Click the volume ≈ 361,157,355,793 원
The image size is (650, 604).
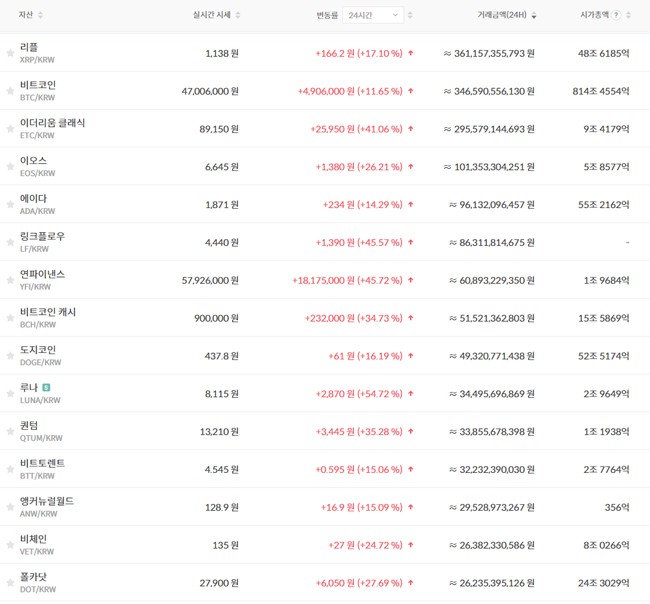(489, 53)
